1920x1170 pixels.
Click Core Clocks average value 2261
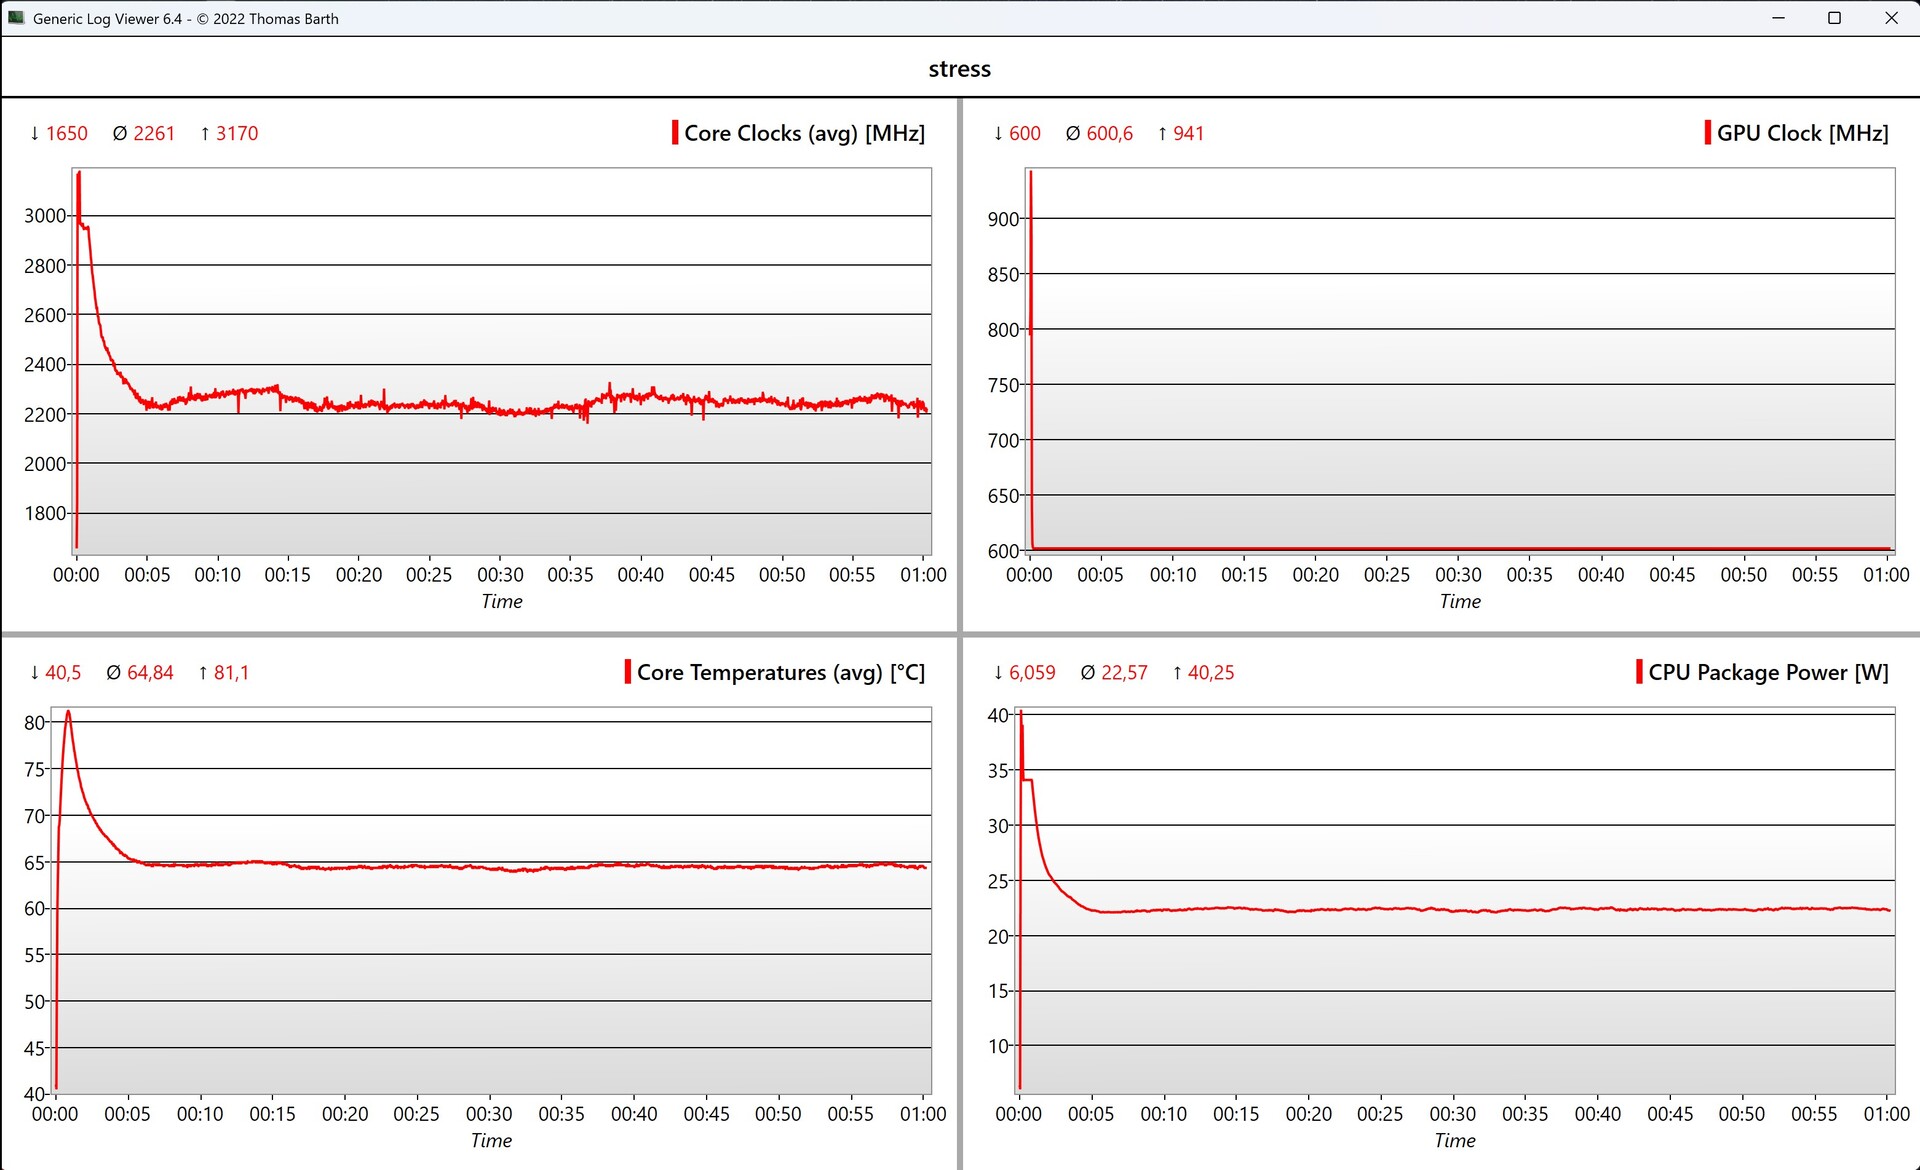pyautogui.click(x=153, y=133)
